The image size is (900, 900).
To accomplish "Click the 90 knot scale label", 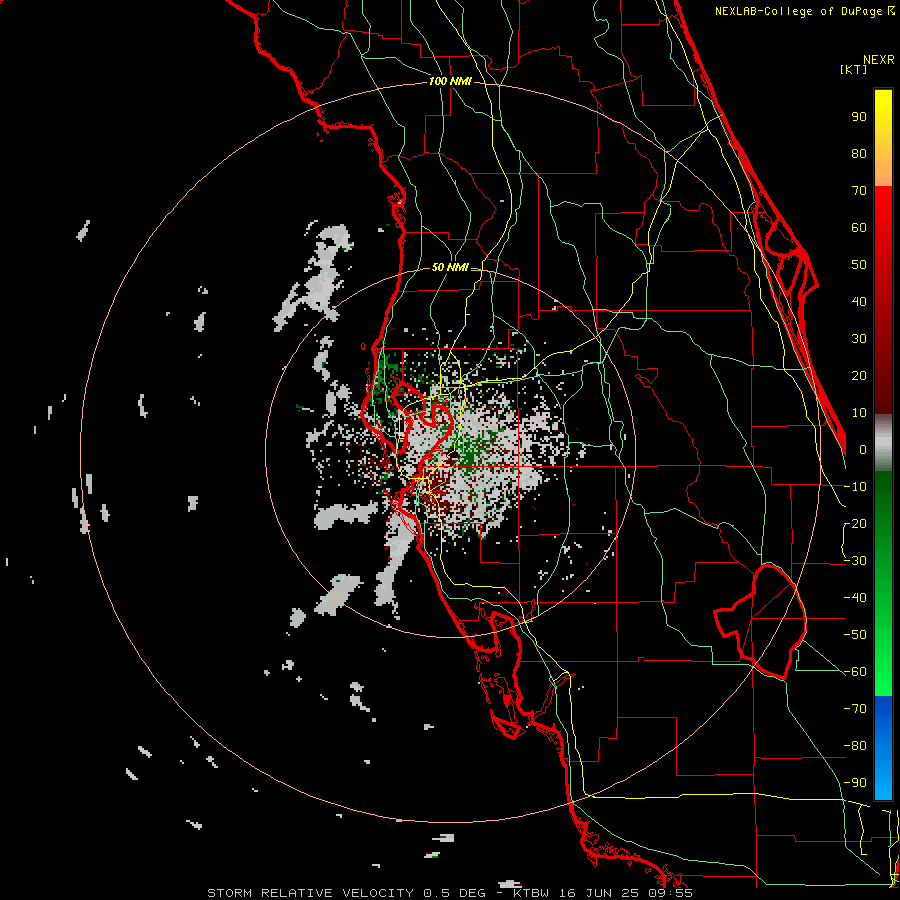I will (859, 117).
